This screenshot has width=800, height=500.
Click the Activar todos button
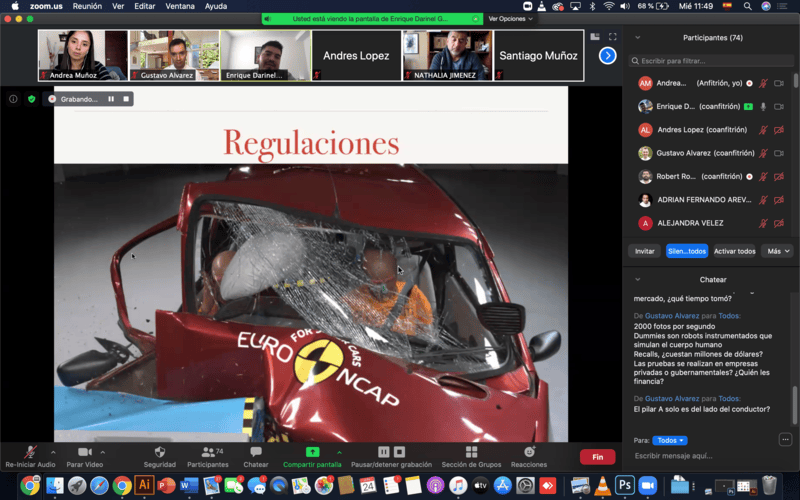(x=734, y=251)
